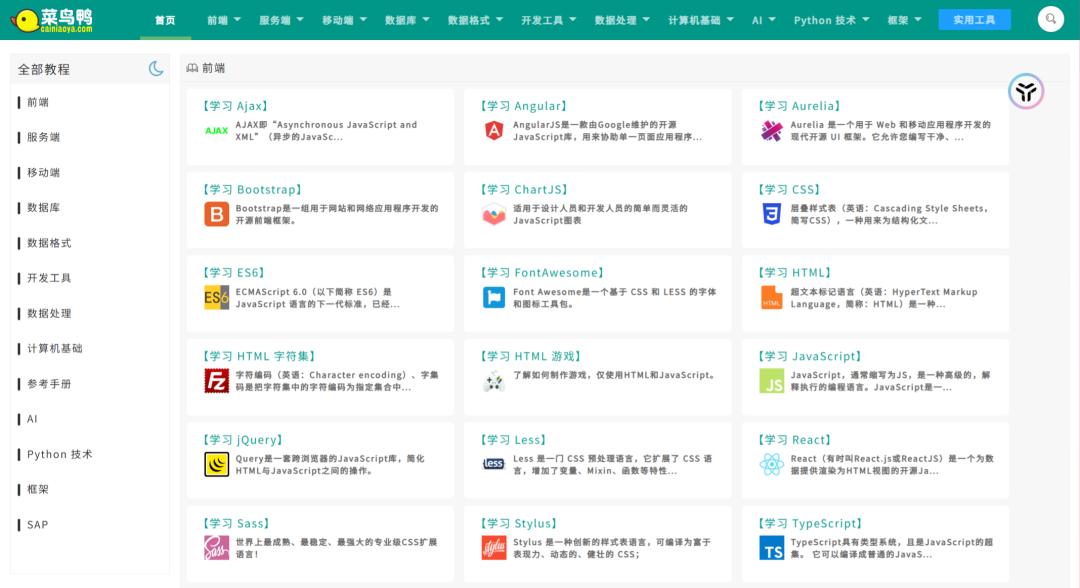The image size is (1080, 588).
Task: Click the CSS3 shield icon
Action: (x=771, y=214)
